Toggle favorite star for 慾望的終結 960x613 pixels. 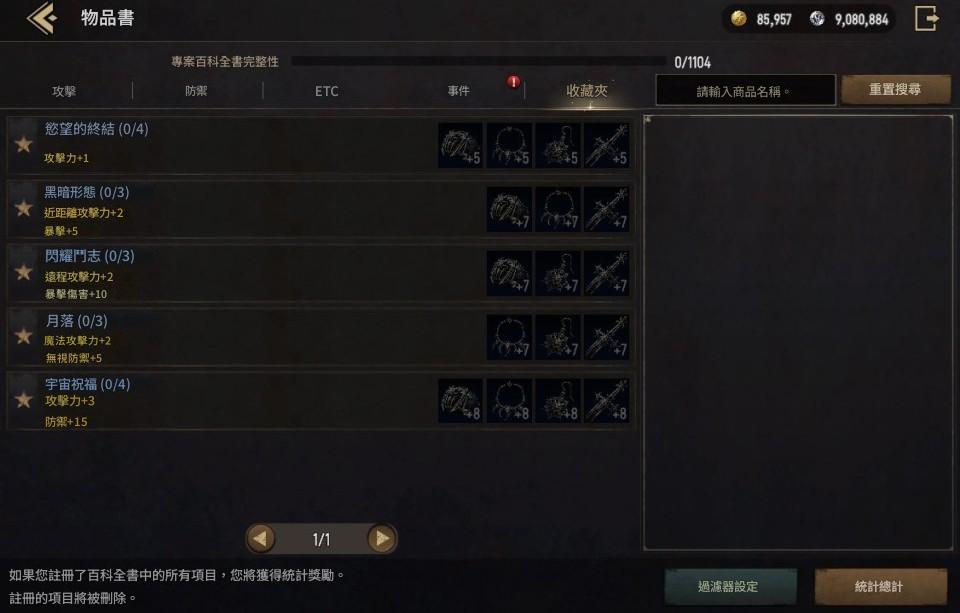[23, 145]
